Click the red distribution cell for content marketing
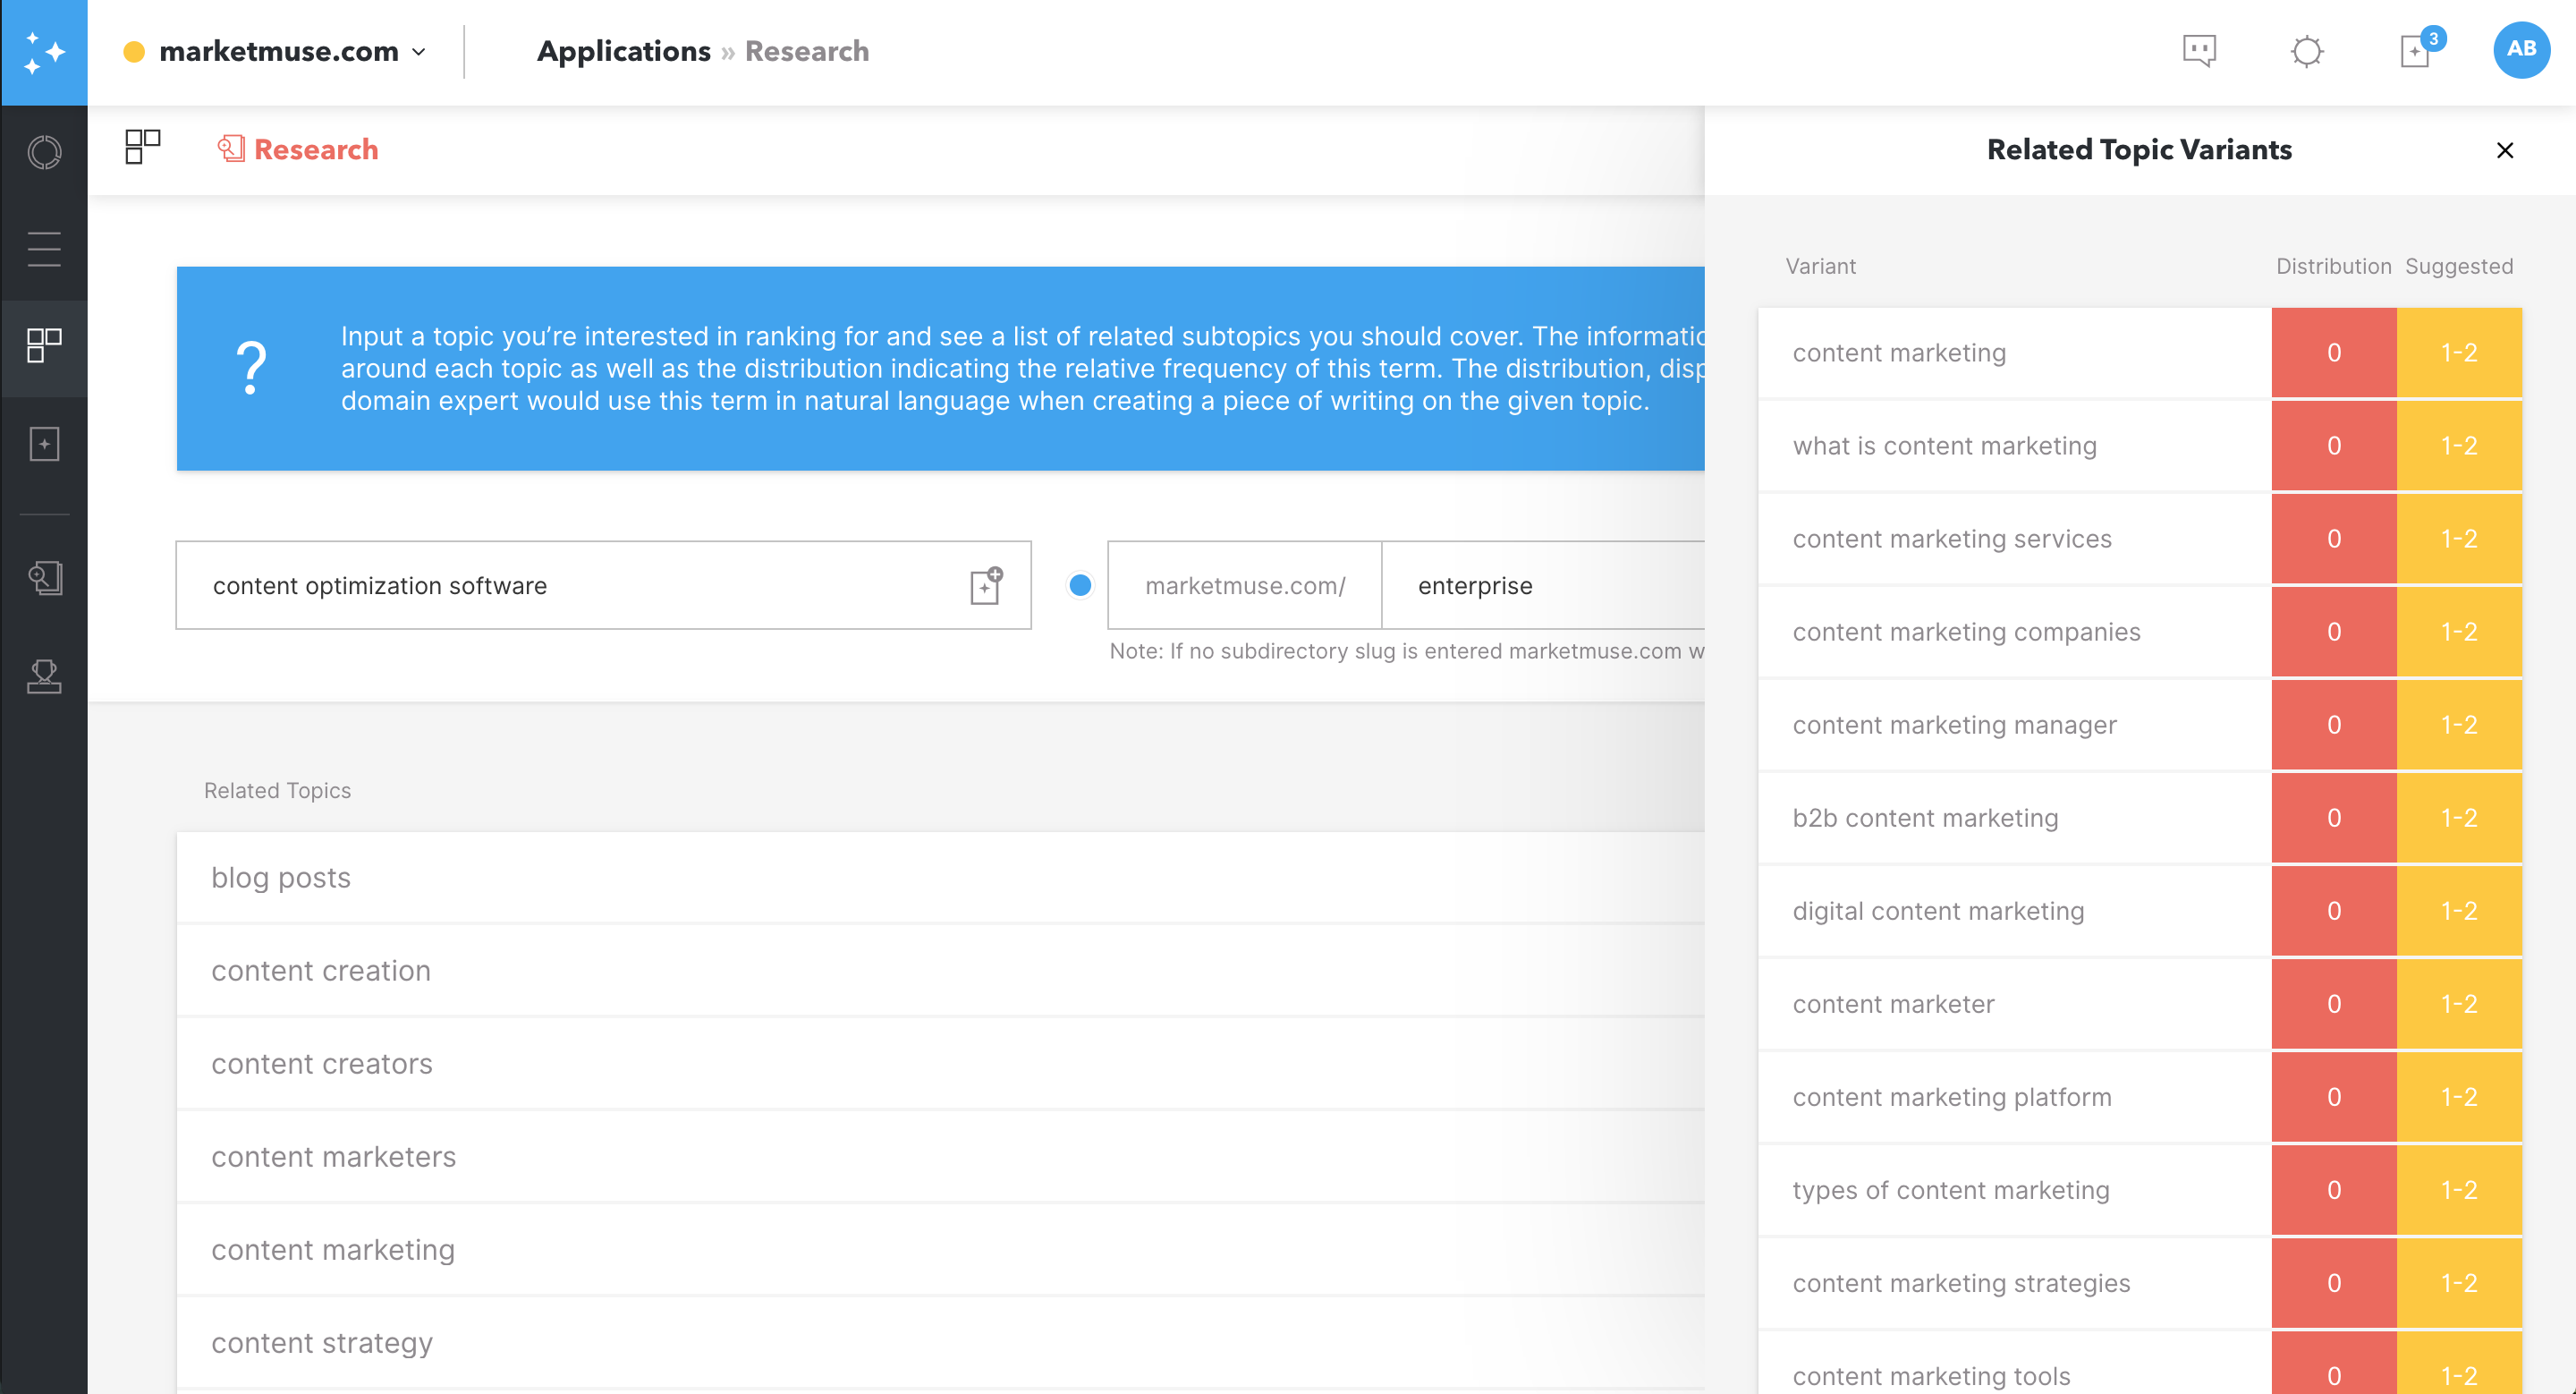This screenshot has width=2576, height=1394. 2333,353
